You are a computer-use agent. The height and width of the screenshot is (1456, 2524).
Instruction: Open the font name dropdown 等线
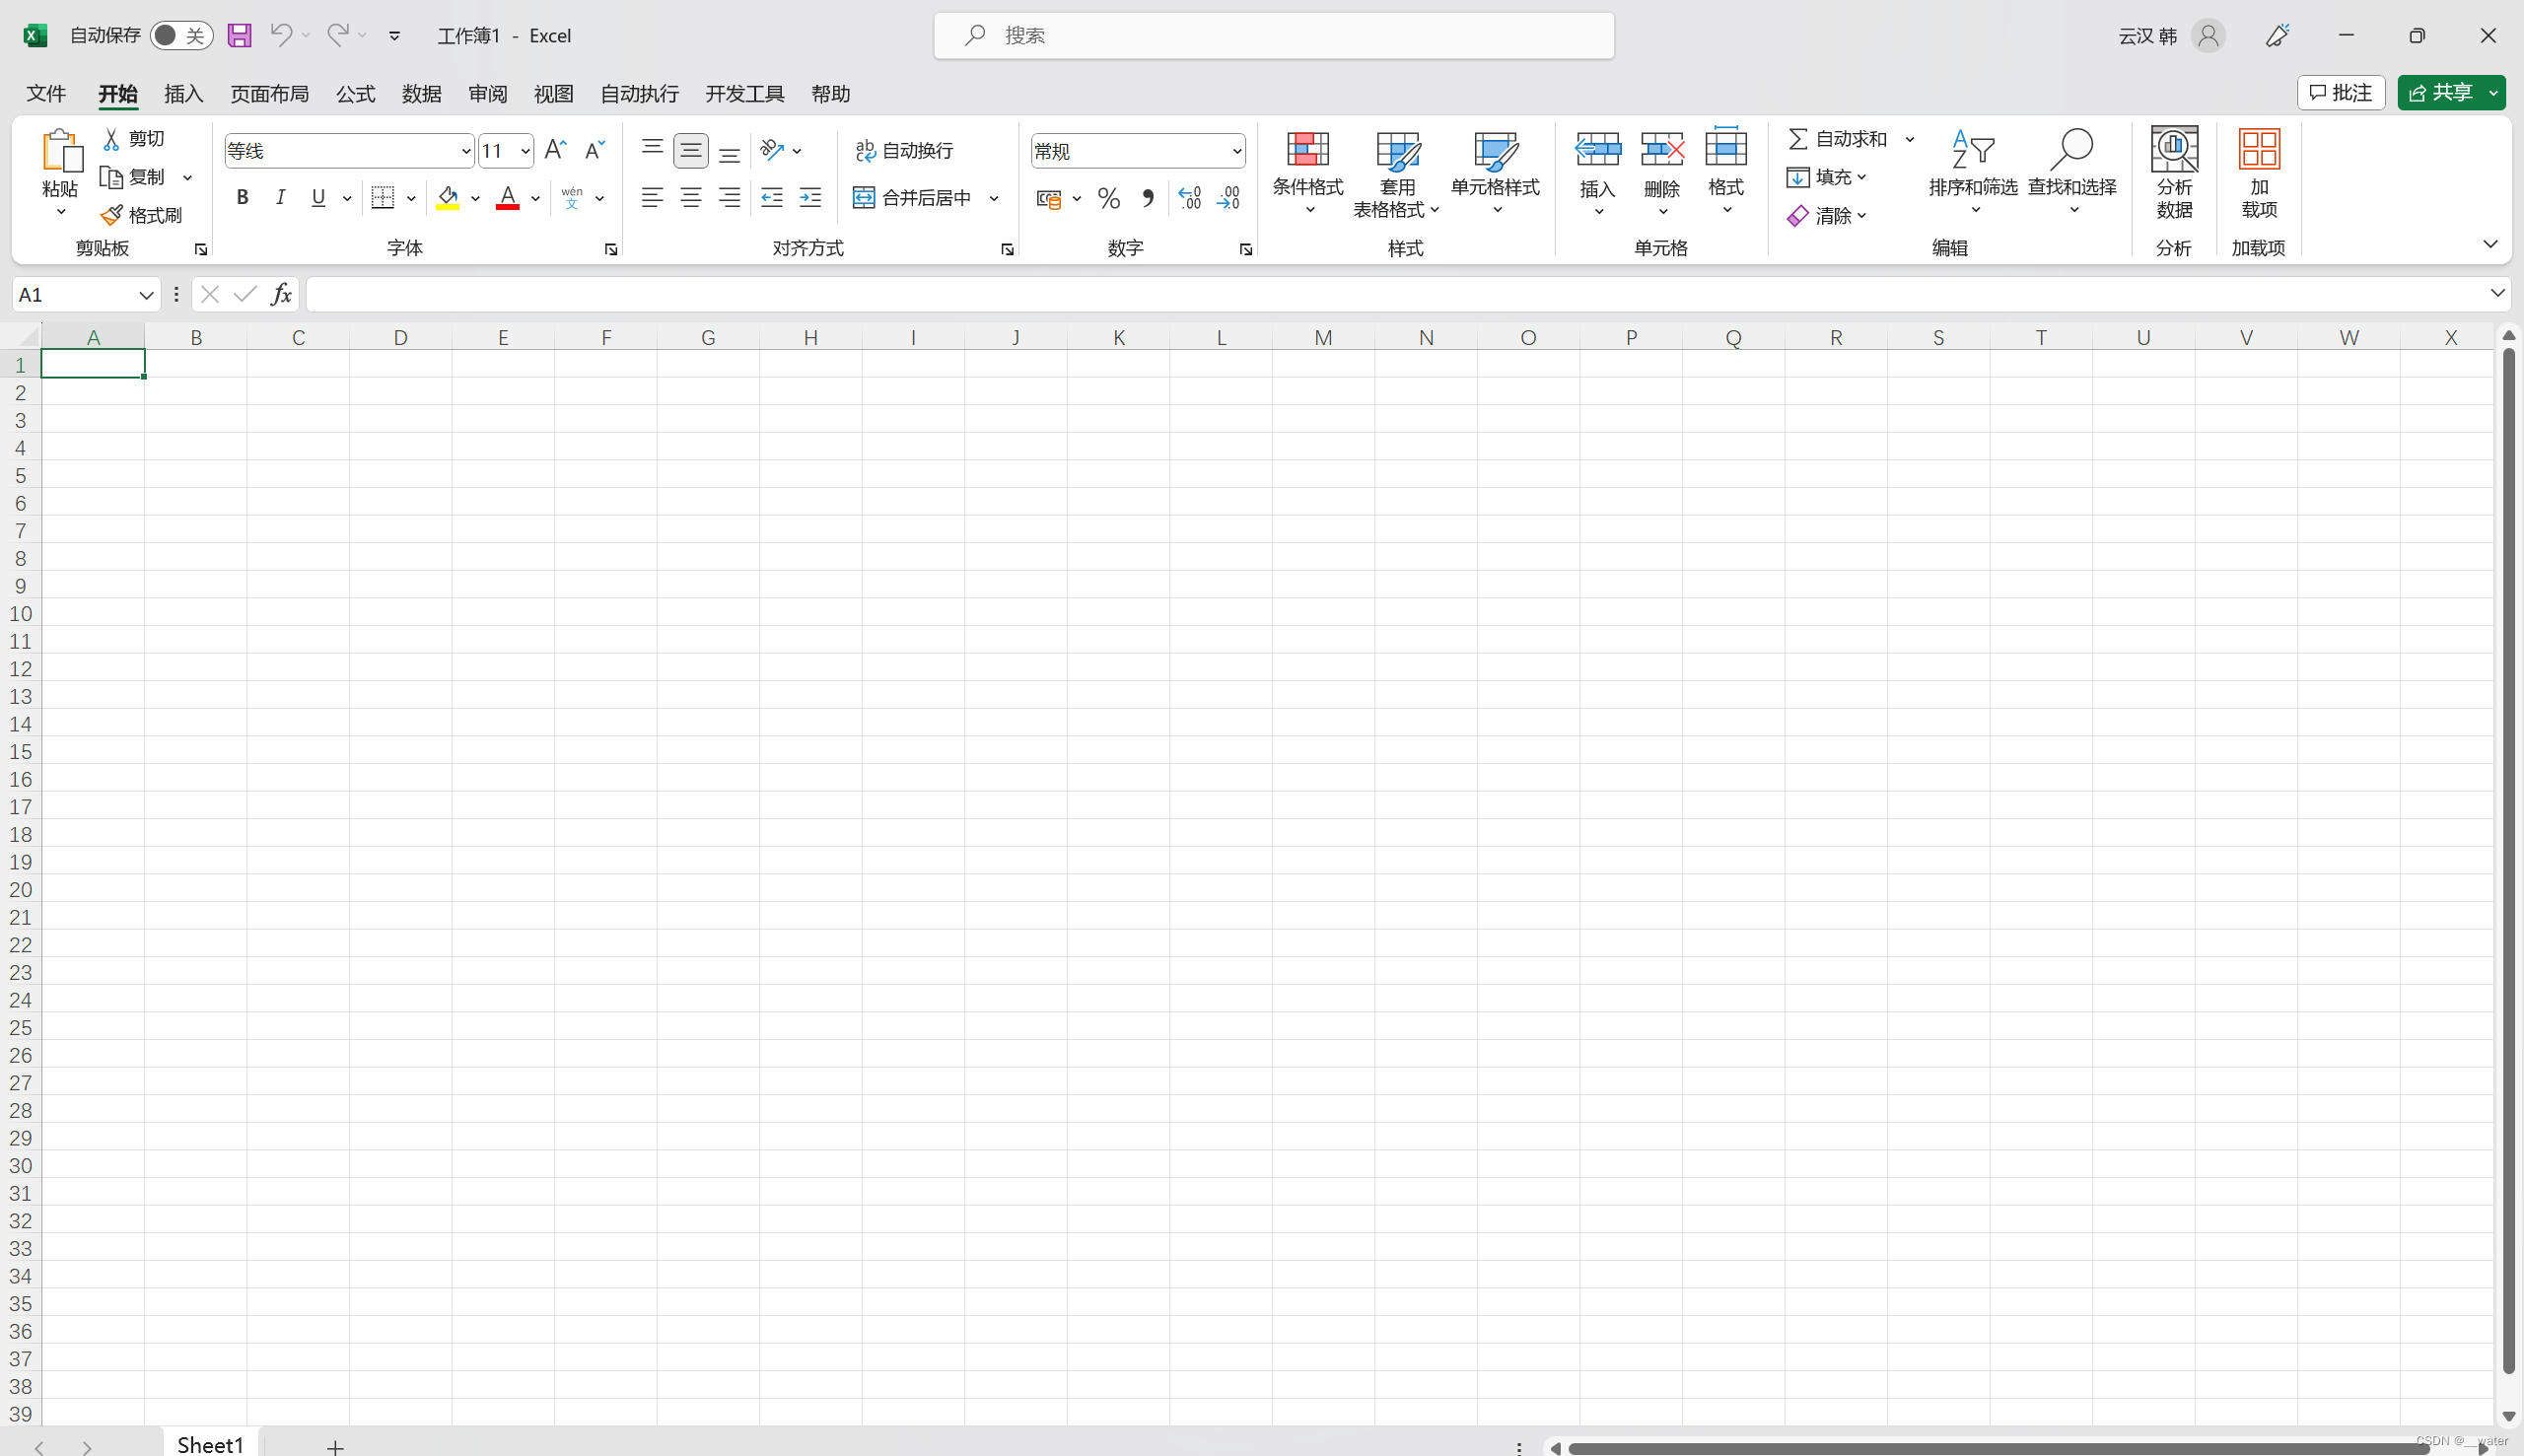pyautogui.click(x=465, y=151)
